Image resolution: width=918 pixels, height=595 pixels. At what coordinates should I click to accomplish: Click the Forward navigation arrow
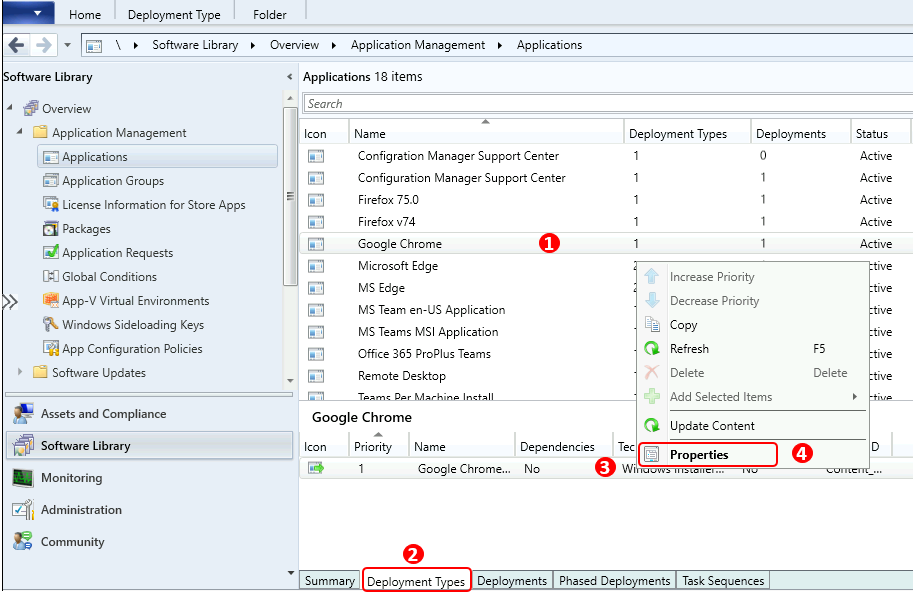(44, 45)
